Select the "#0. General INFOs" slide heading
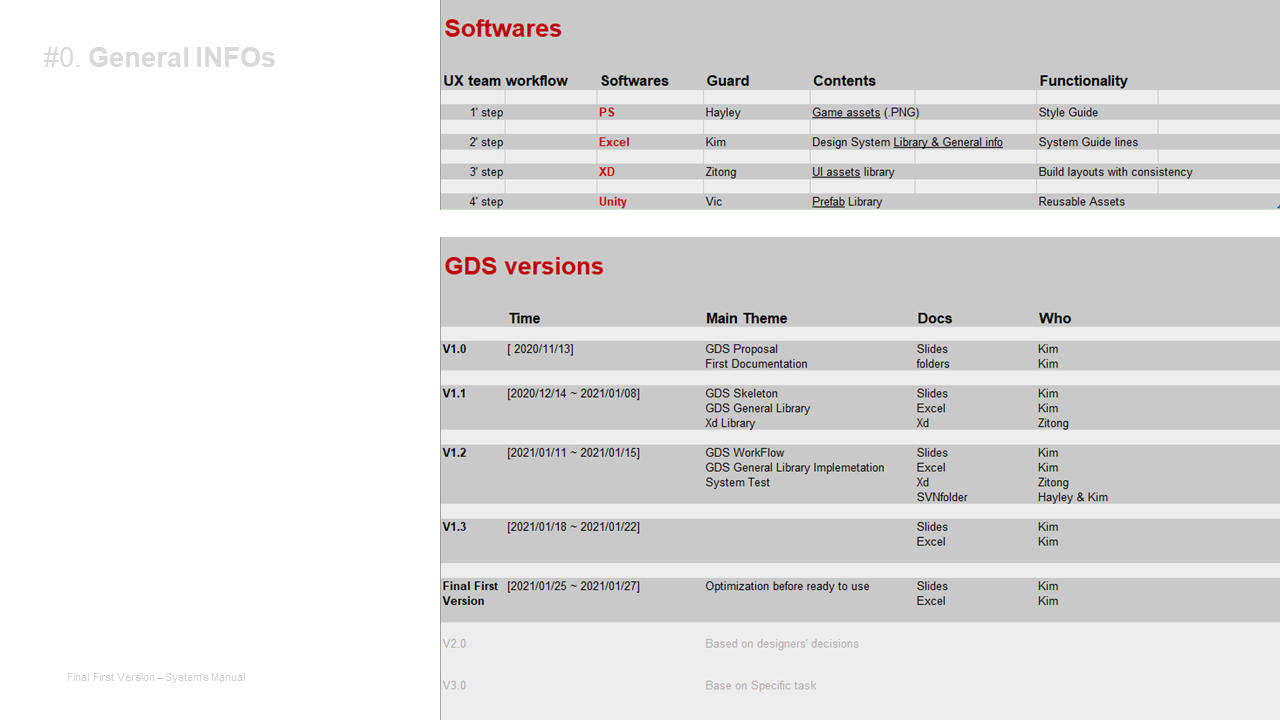 (x=159, y=58)
